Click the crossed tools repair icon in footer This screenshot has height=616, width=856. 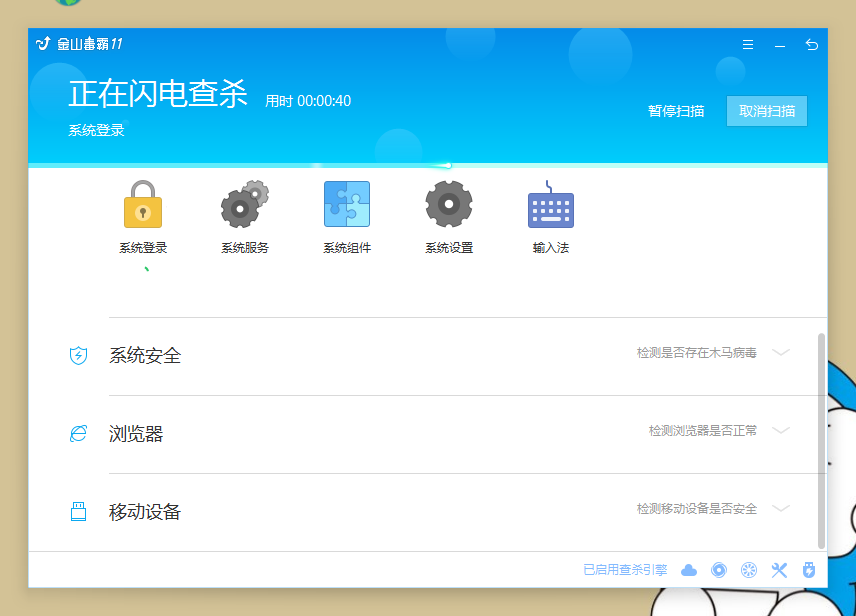point(779,570)
